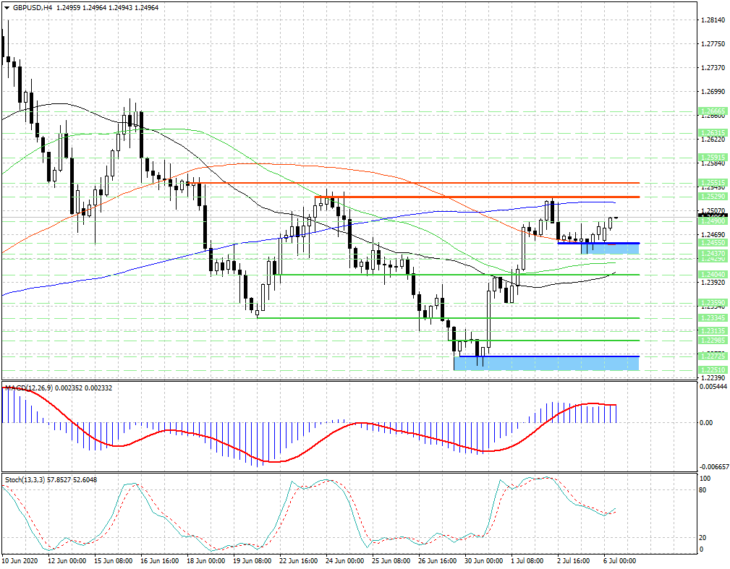Select the 1.26665 green price level label

(x=713, y=112)
